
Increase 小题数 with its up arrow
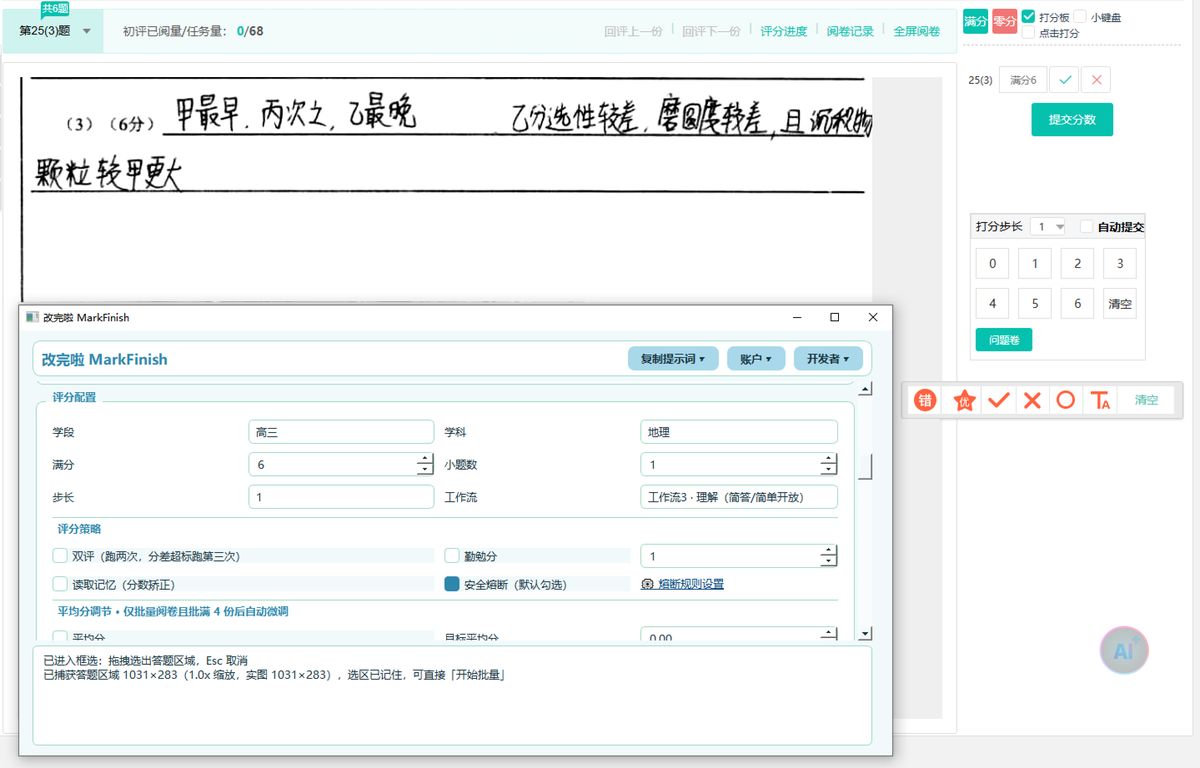[x=828, y=459]
